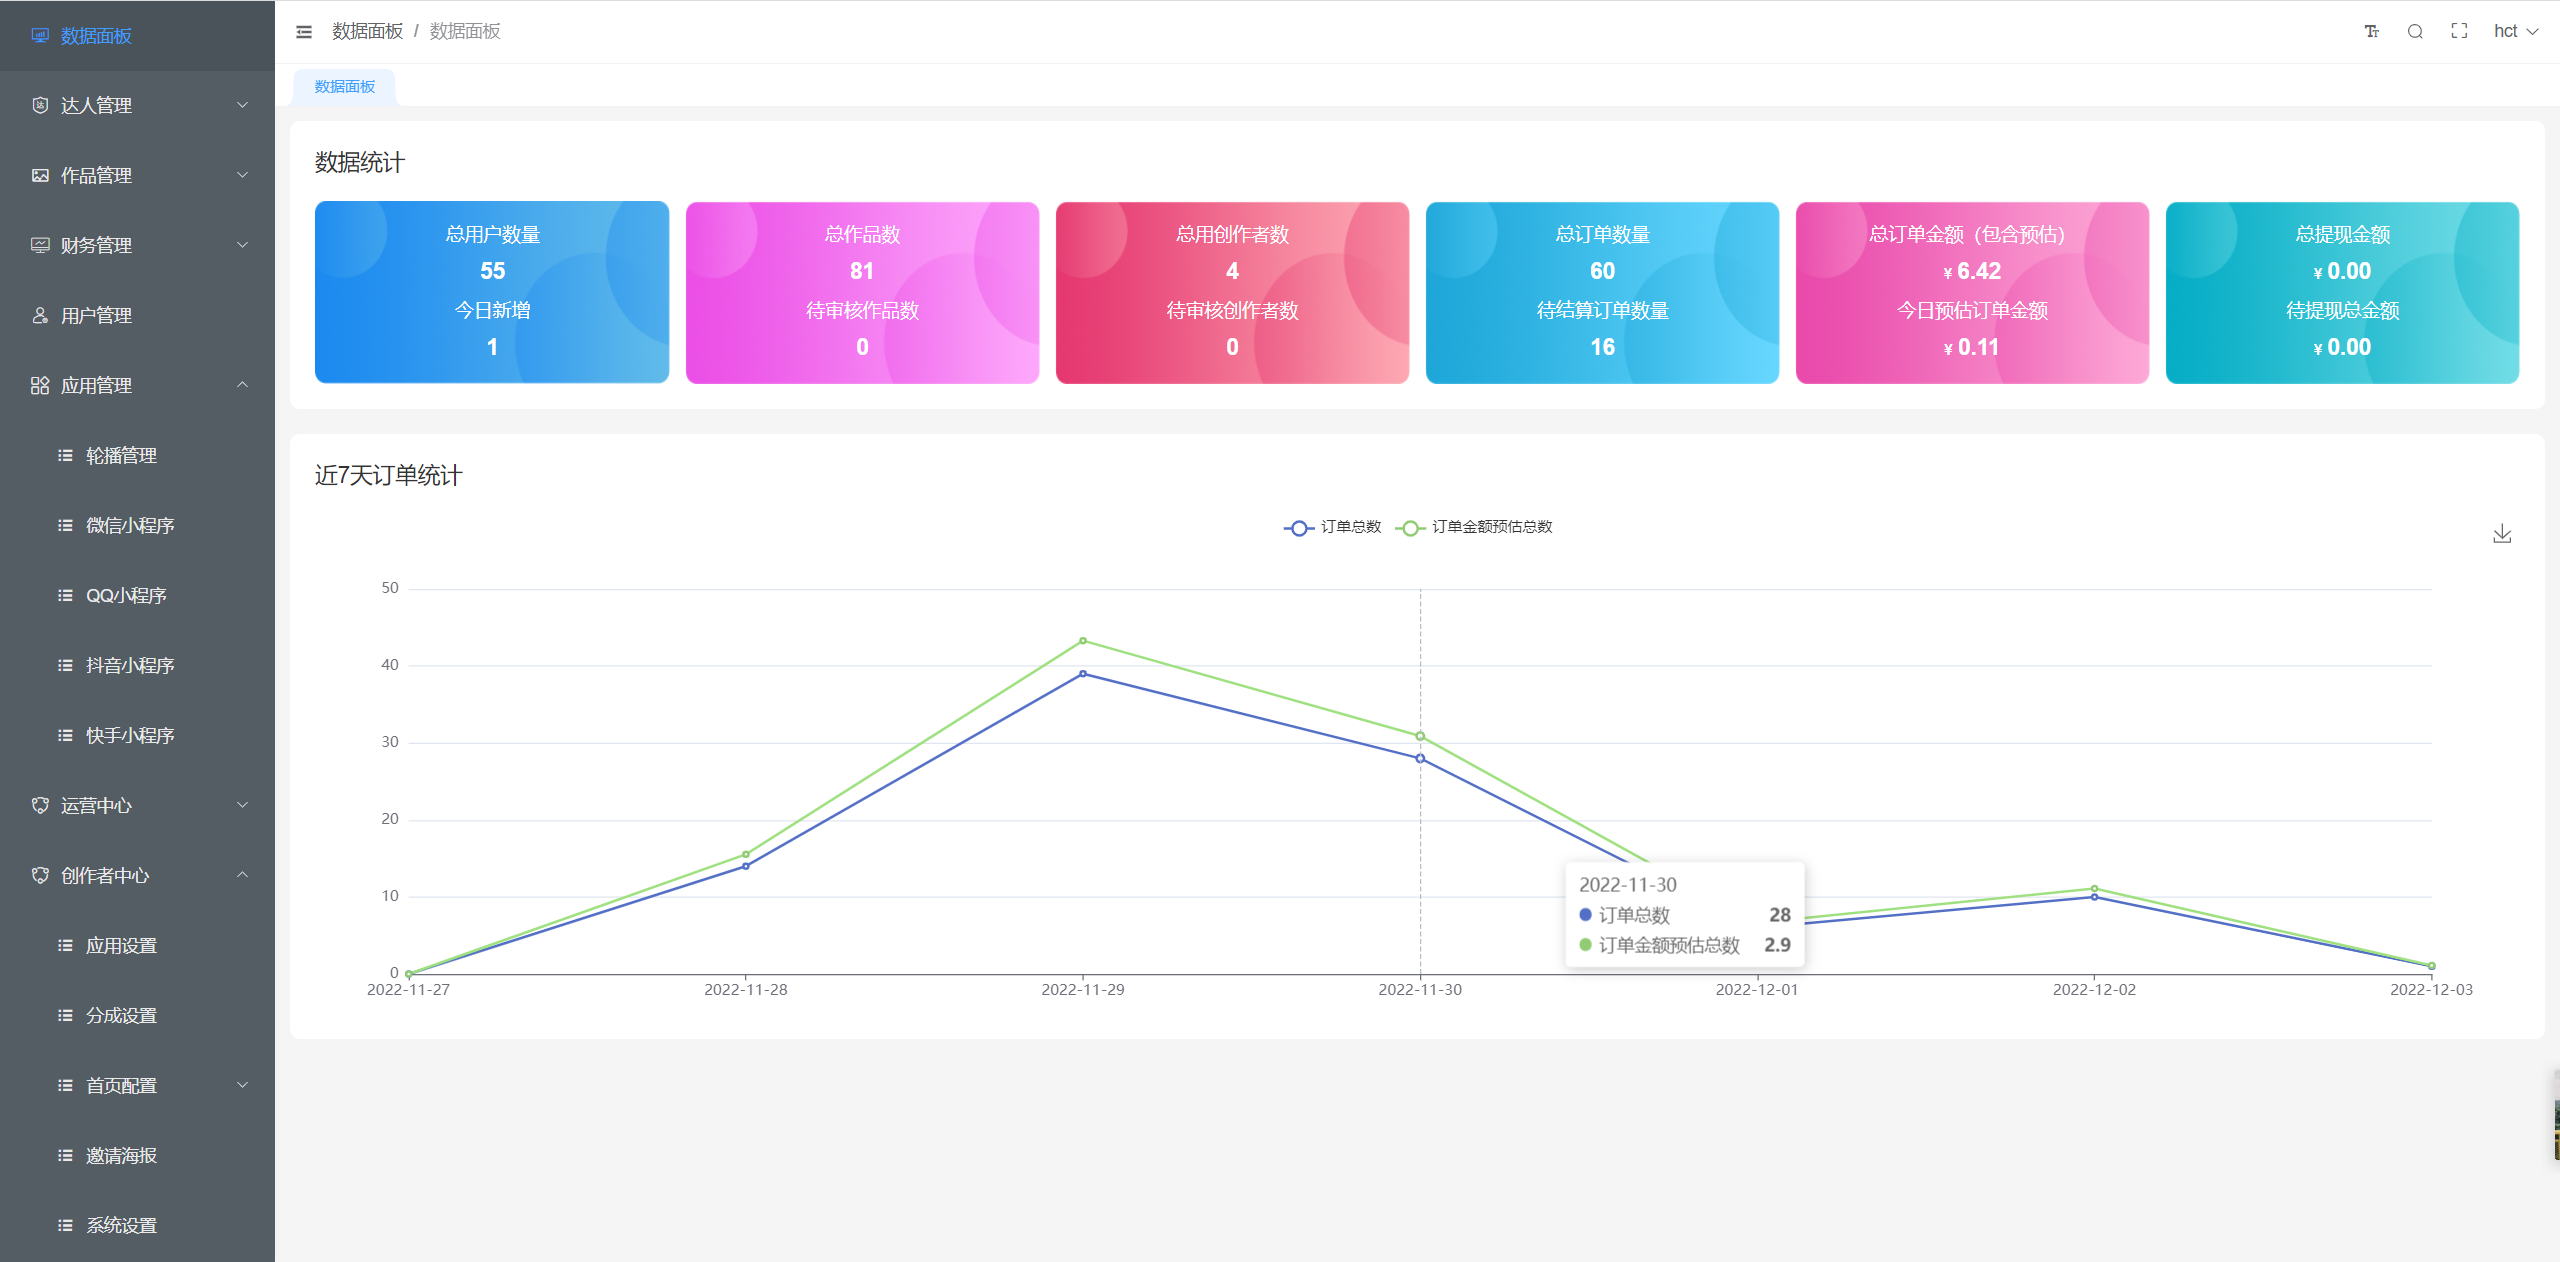The image size is (2560, 1262).
Task: Click the sidebar collapse hamburger icon
Action: tap(304, 32)
